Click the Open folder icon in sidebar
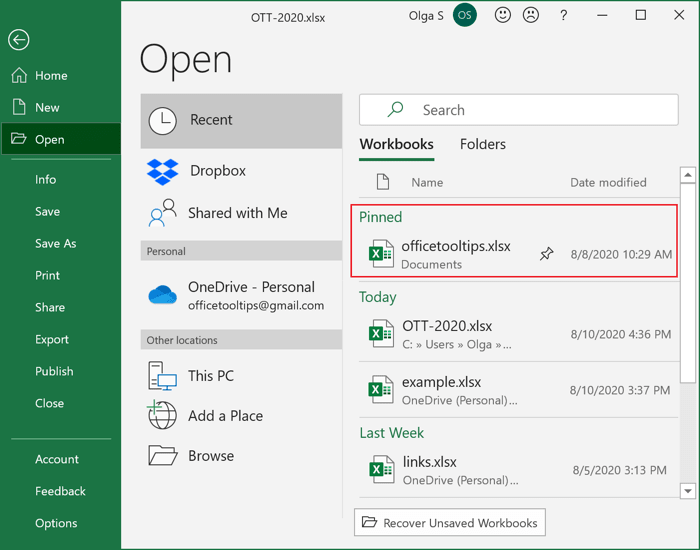Screen dimensions: 700x550 point(19,138)
